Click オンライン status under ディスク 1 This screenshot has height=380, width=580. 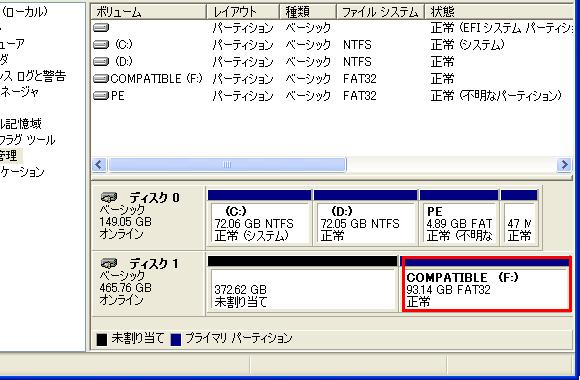tap(121, 300)
